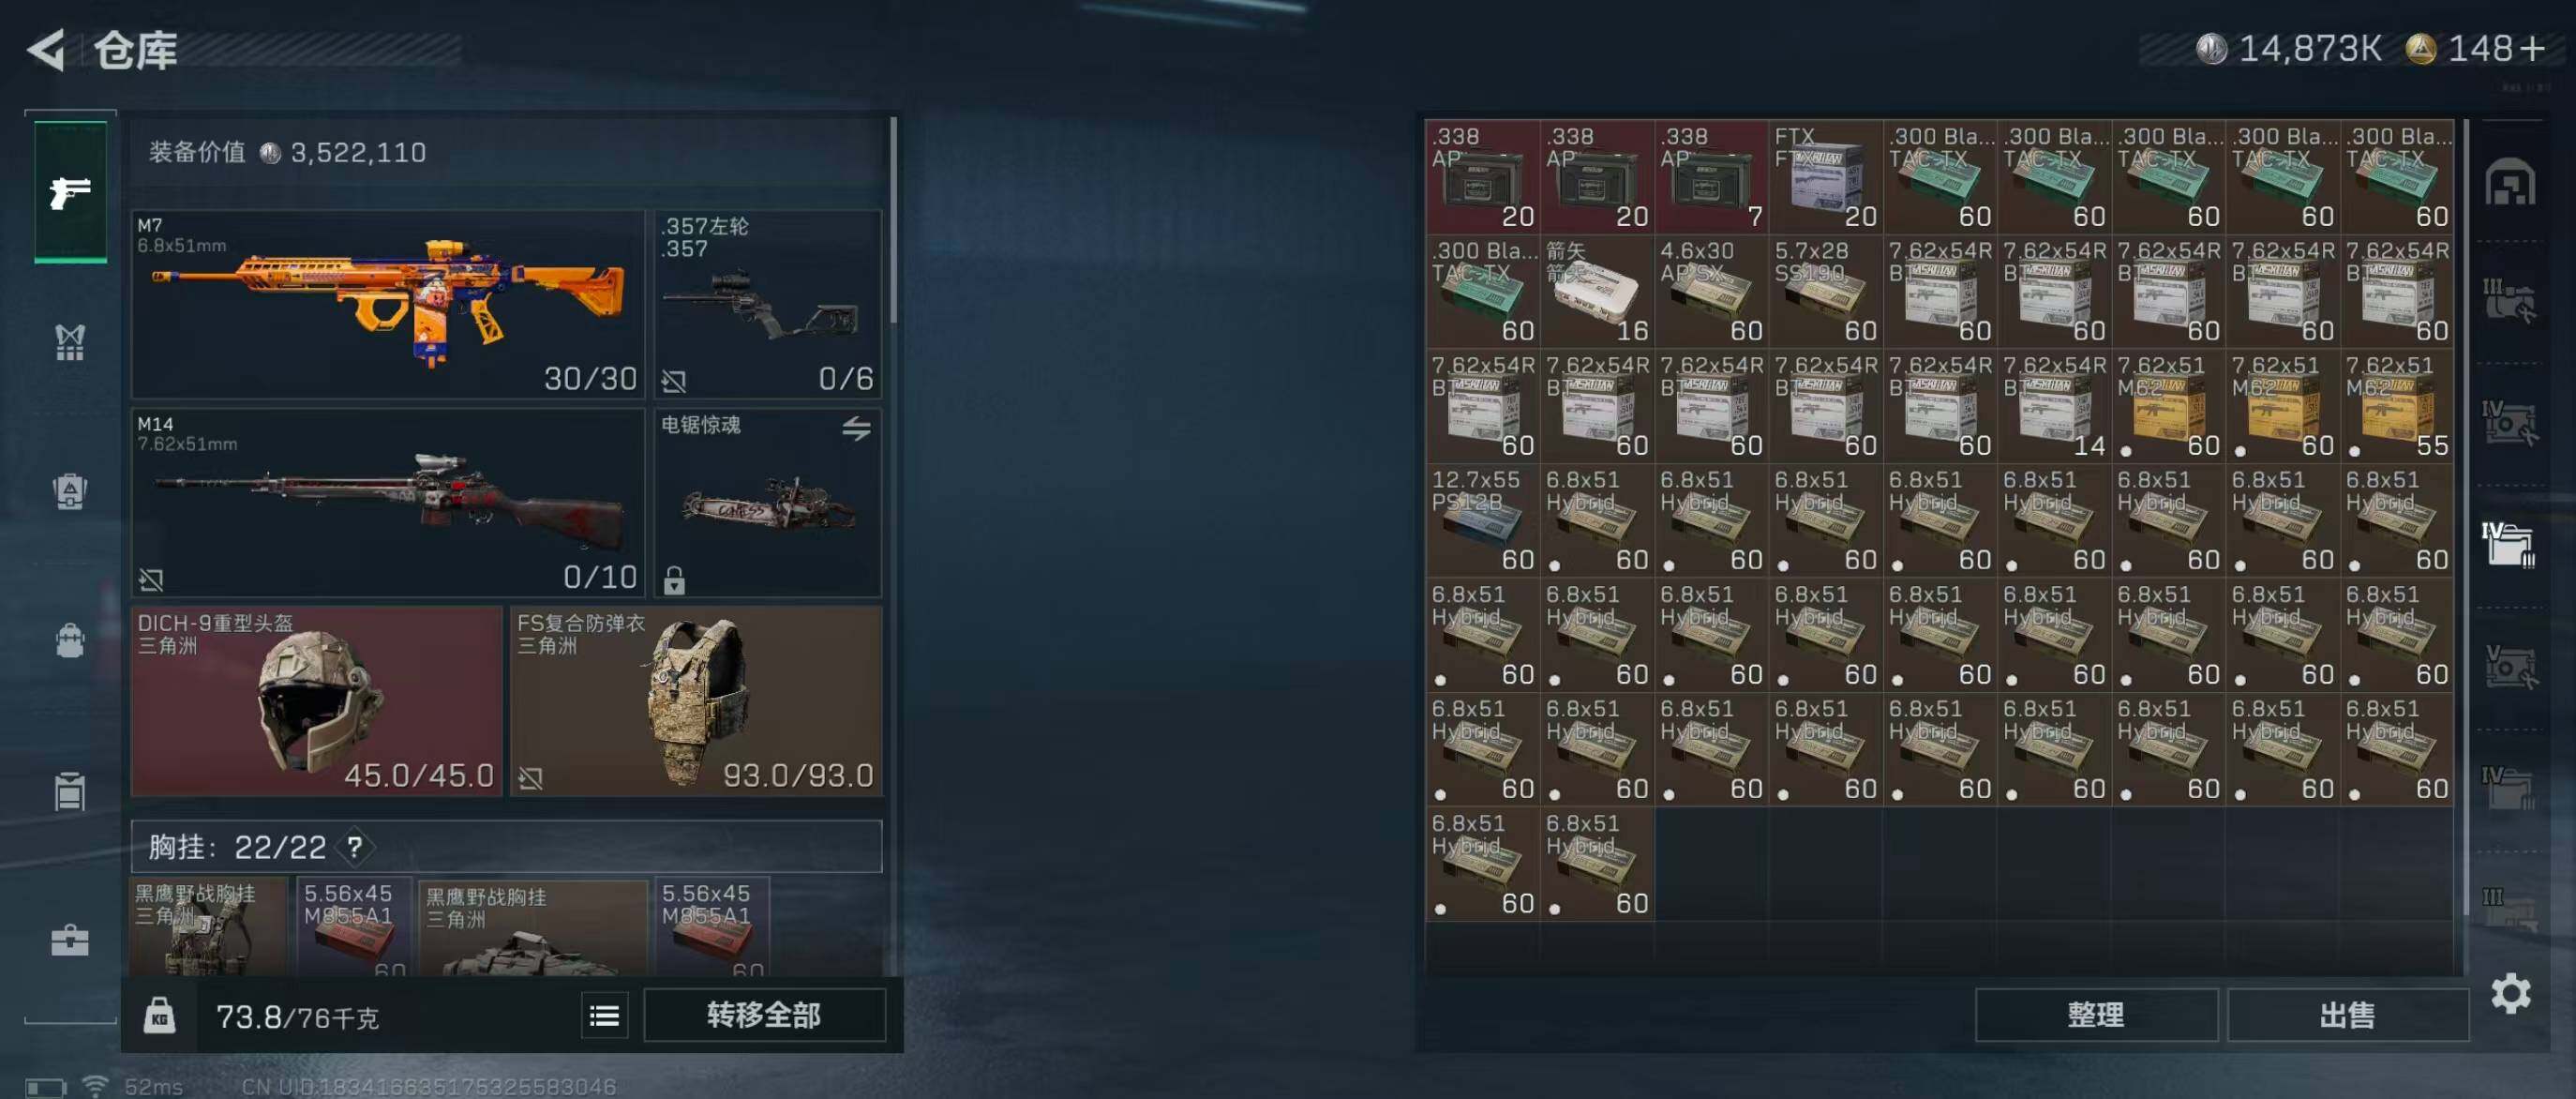The height and width of the screenshot is (1099, 2576).
Task: Add currency with the plus next to 148
Action: (x=2532, y=48)
